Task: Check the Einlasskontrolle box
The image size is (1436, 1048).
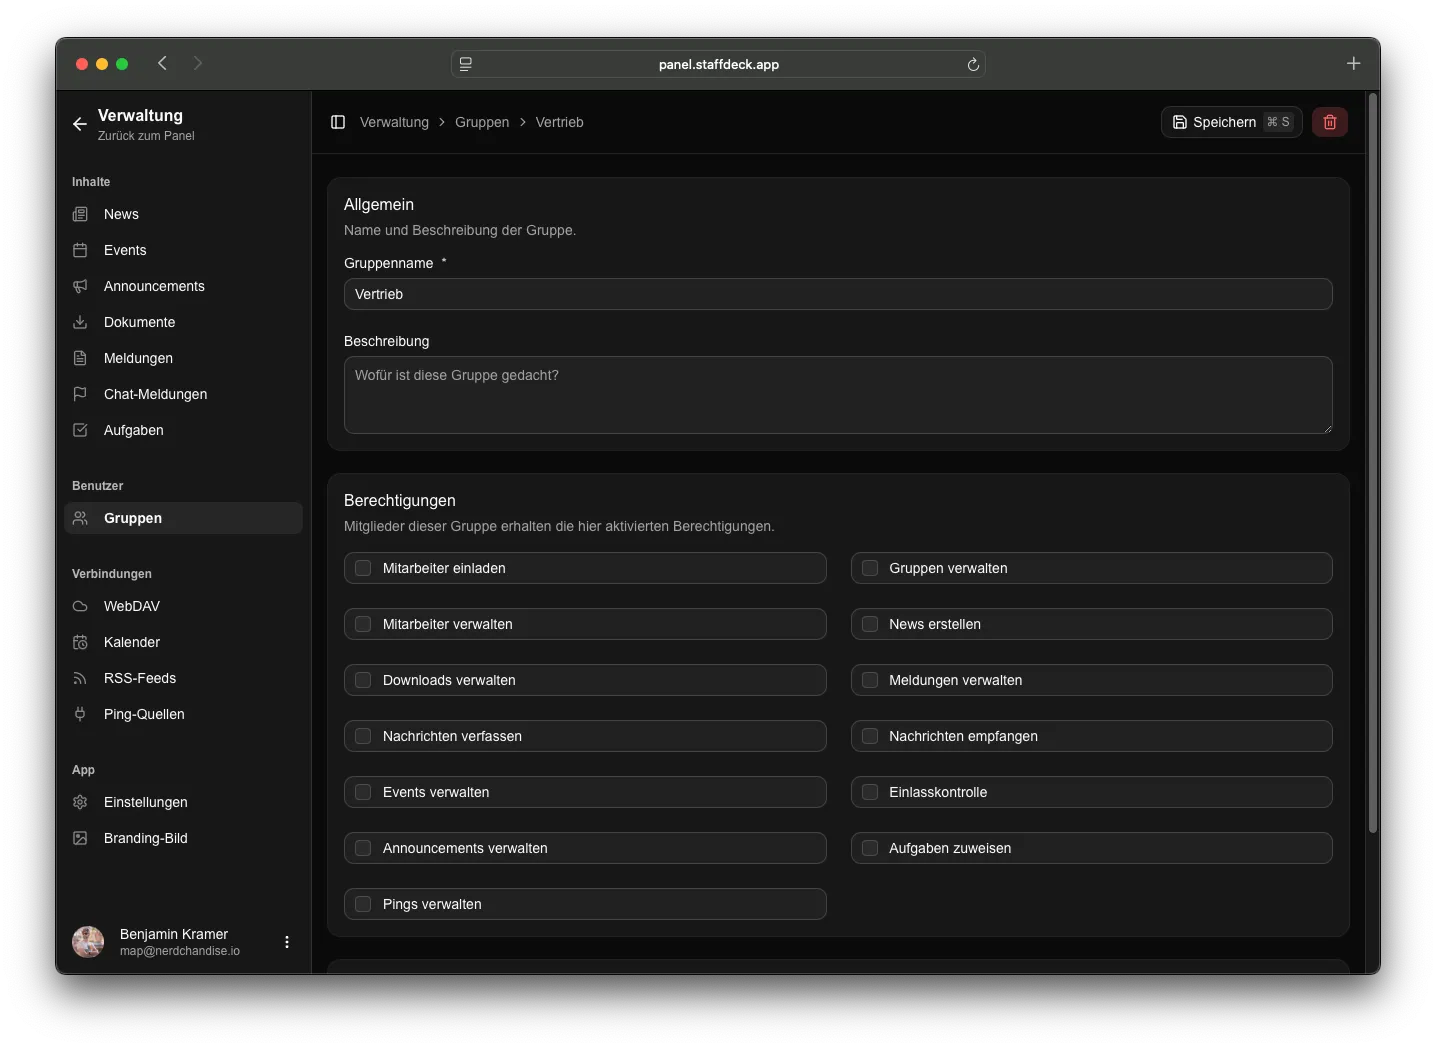Action: (870, 792)
